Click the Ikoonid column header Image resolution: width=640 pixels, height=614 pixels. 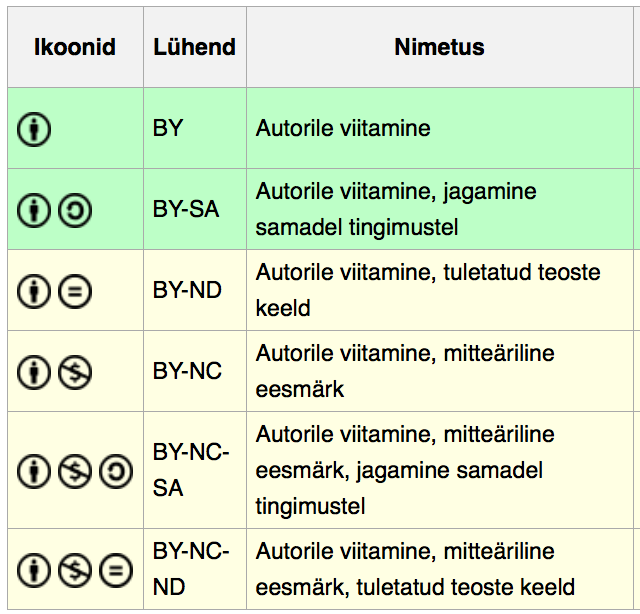(x=75, y=47)
